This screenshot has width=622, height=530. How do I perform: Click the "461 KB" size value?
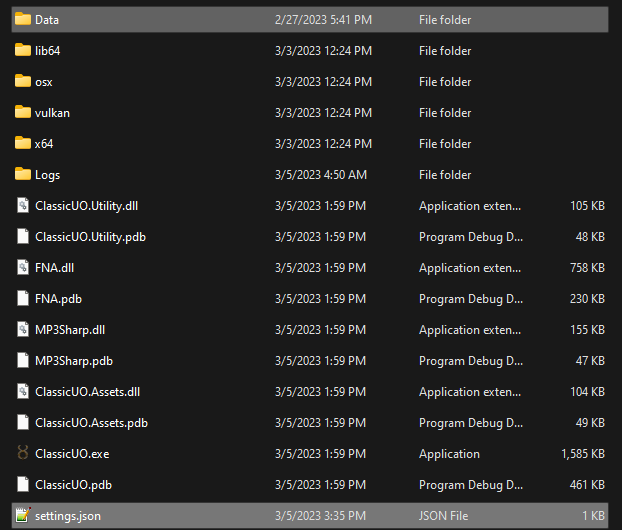point(587,485)
